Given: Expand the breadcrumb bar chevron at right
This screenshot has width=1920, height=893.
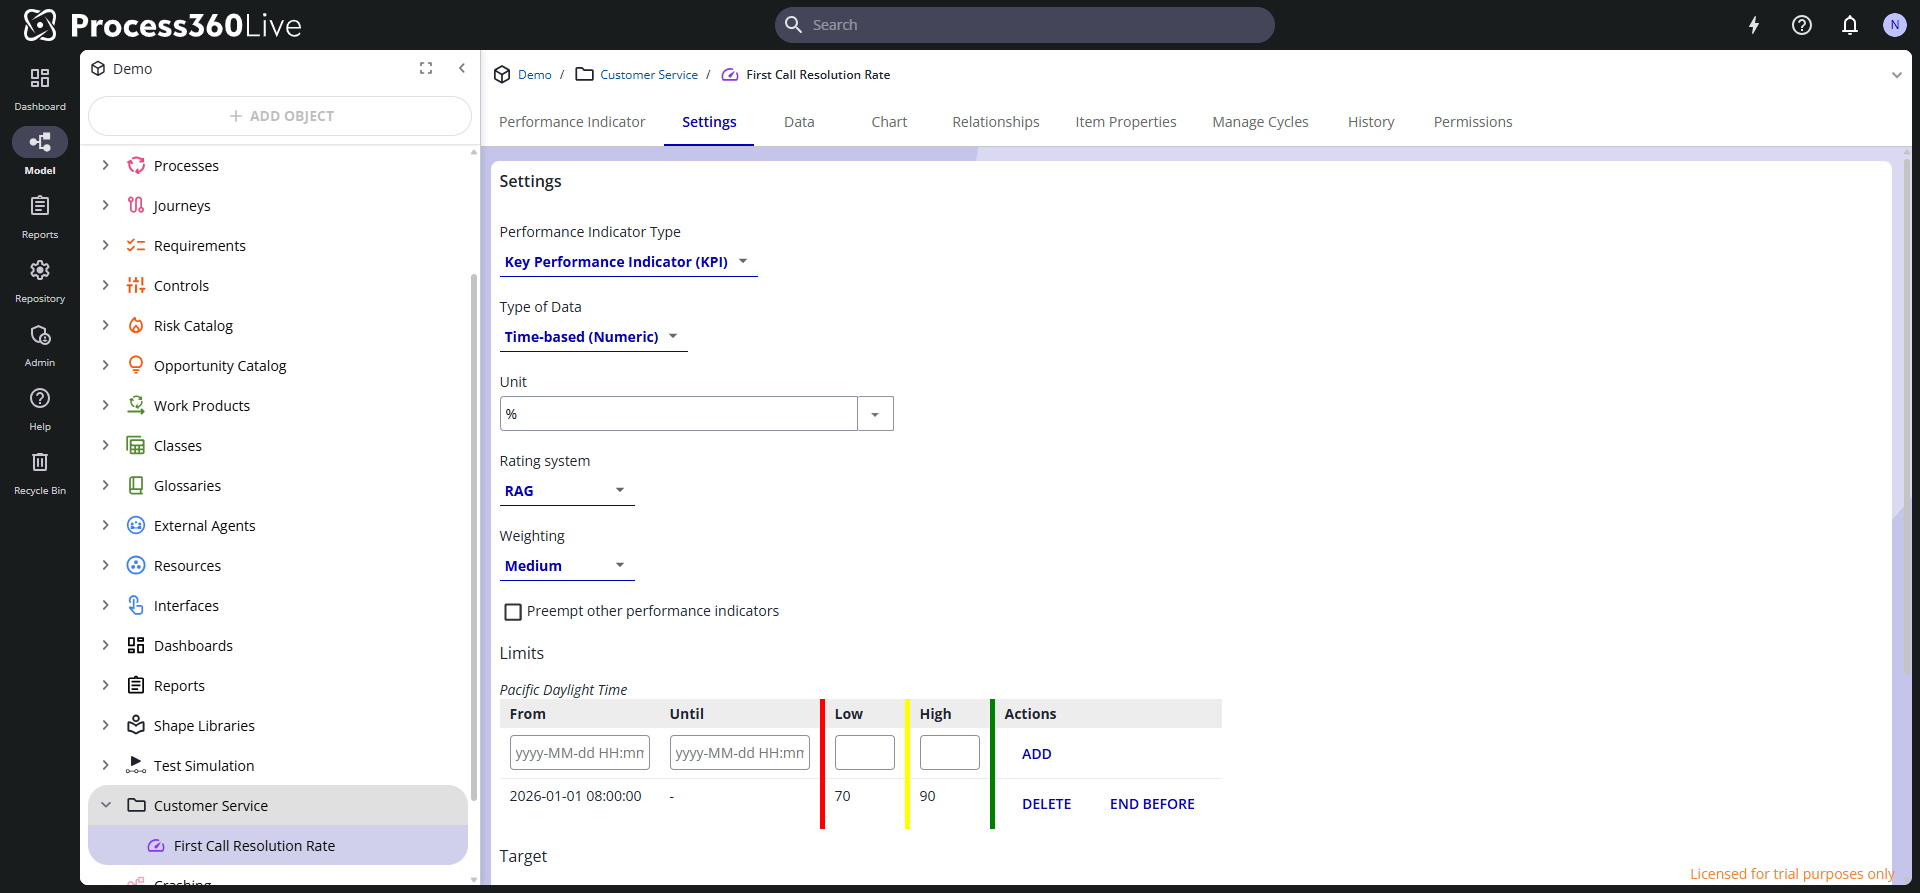Looking at the screenshot, I should [x=1896, y=75].
